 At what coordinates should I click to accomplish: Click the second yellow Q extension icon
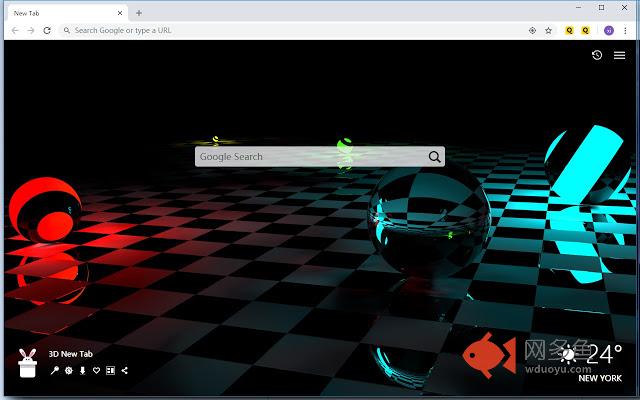click(586, 30)
